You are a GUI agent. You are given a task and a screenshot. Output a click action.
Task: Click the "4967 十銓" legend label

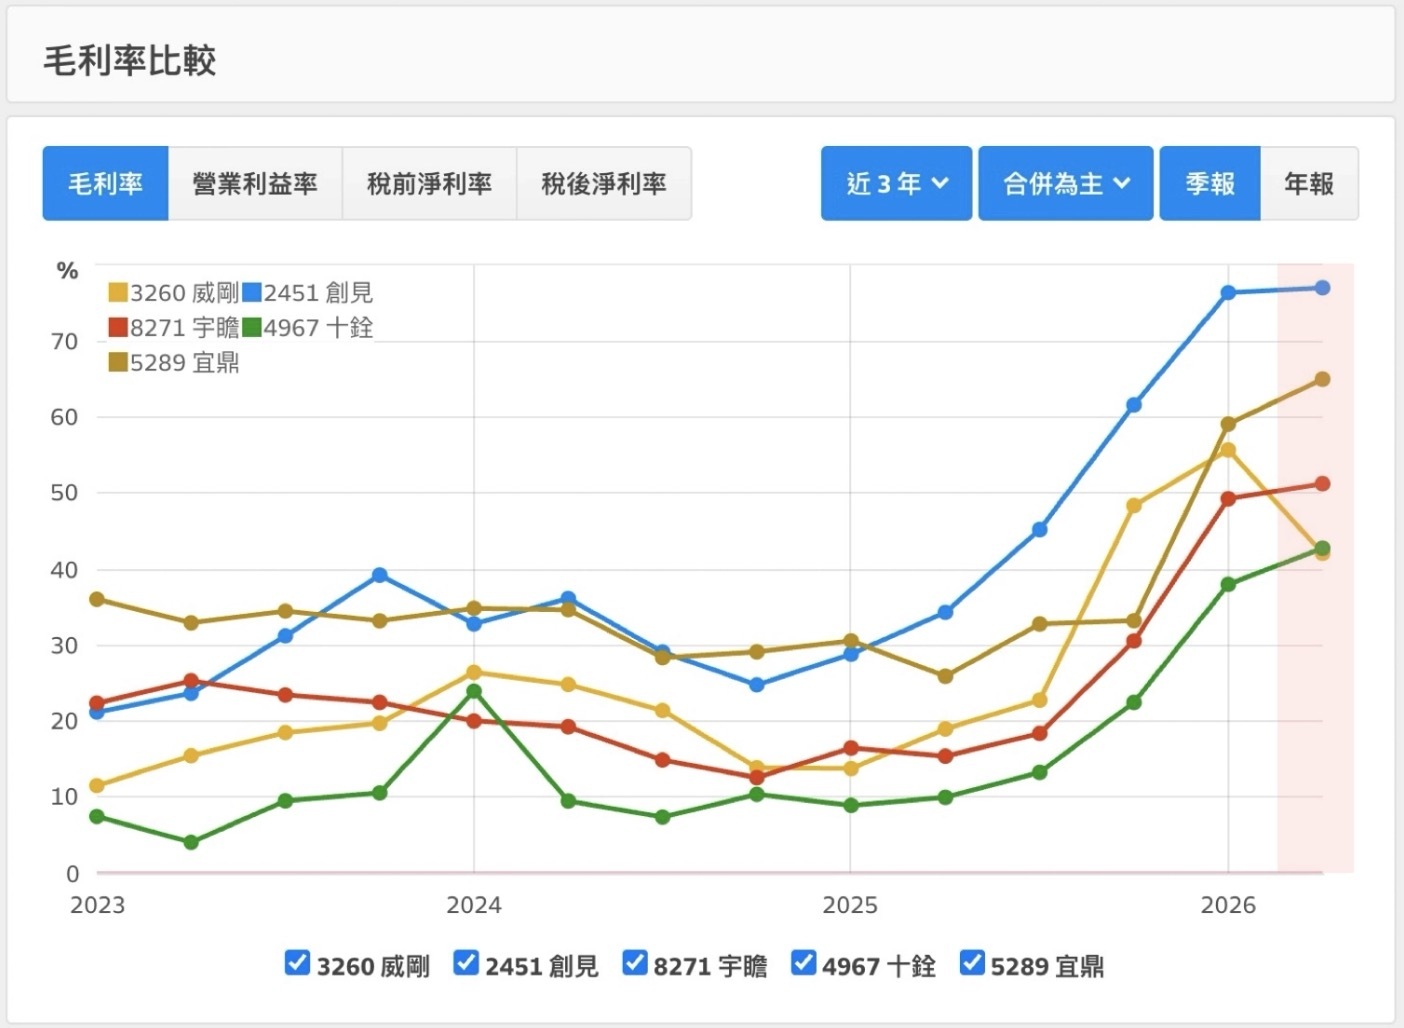coord(318,328)
